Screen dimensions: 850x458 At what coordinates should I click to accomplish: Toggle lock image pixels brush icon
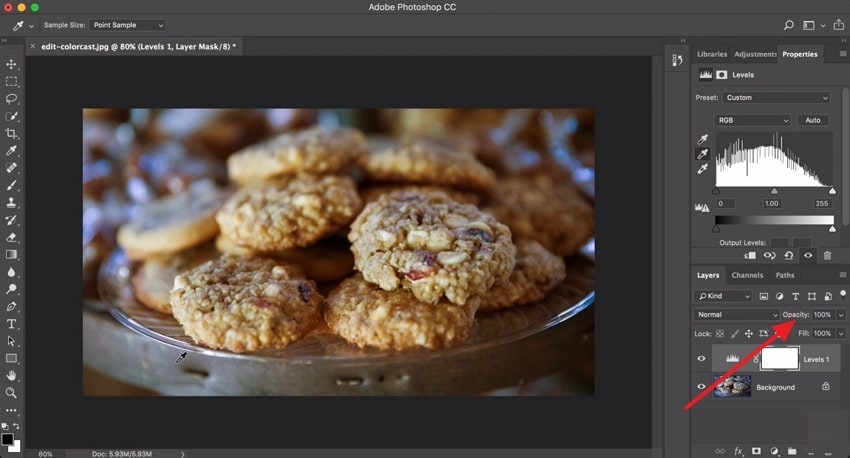pos(735,334)
